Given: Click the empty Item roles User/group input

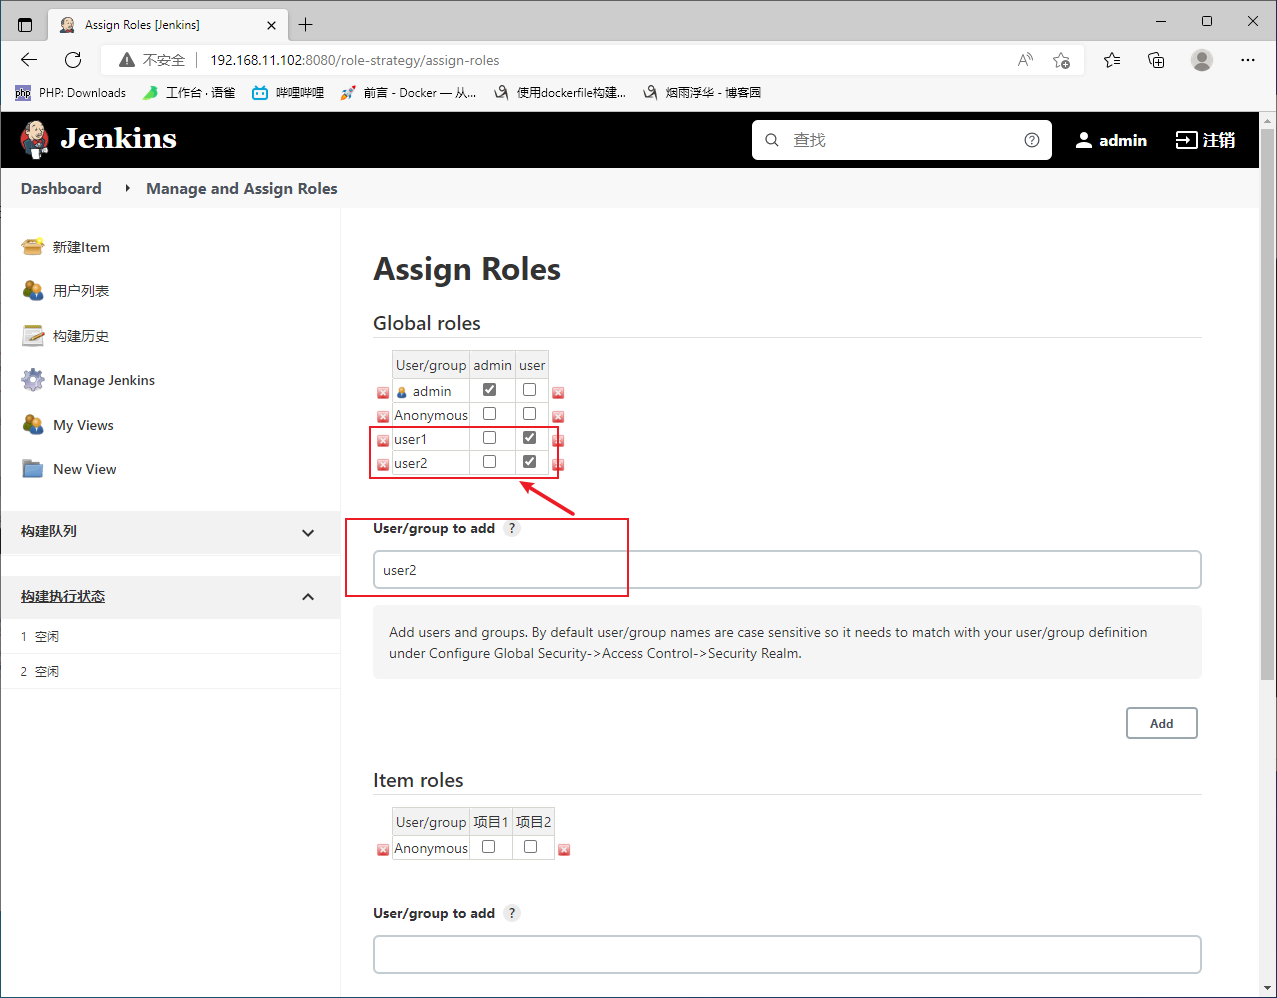Looking at the screenshot, I should (x=787, y=955).
